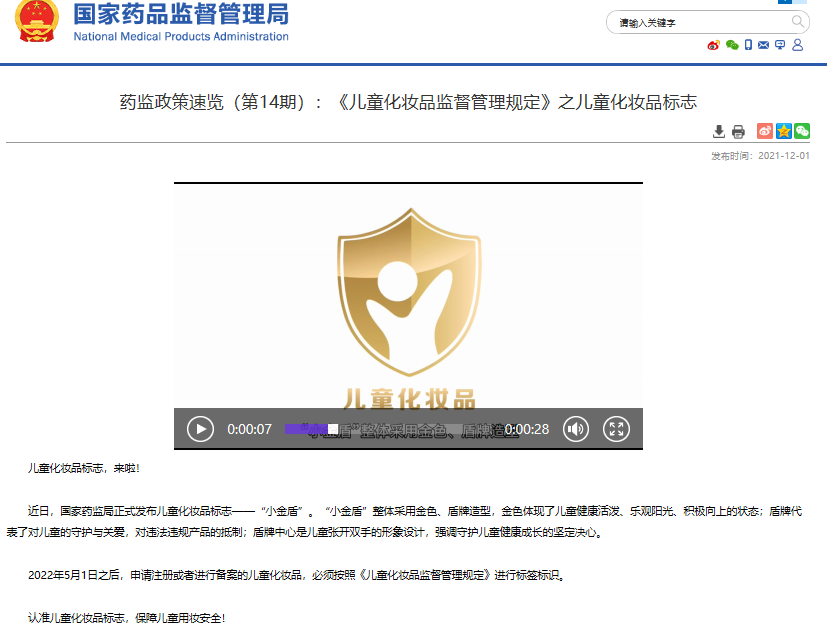Open the header WeChat icon
This screenshot has width=827, height=629.
pos(732,45)
